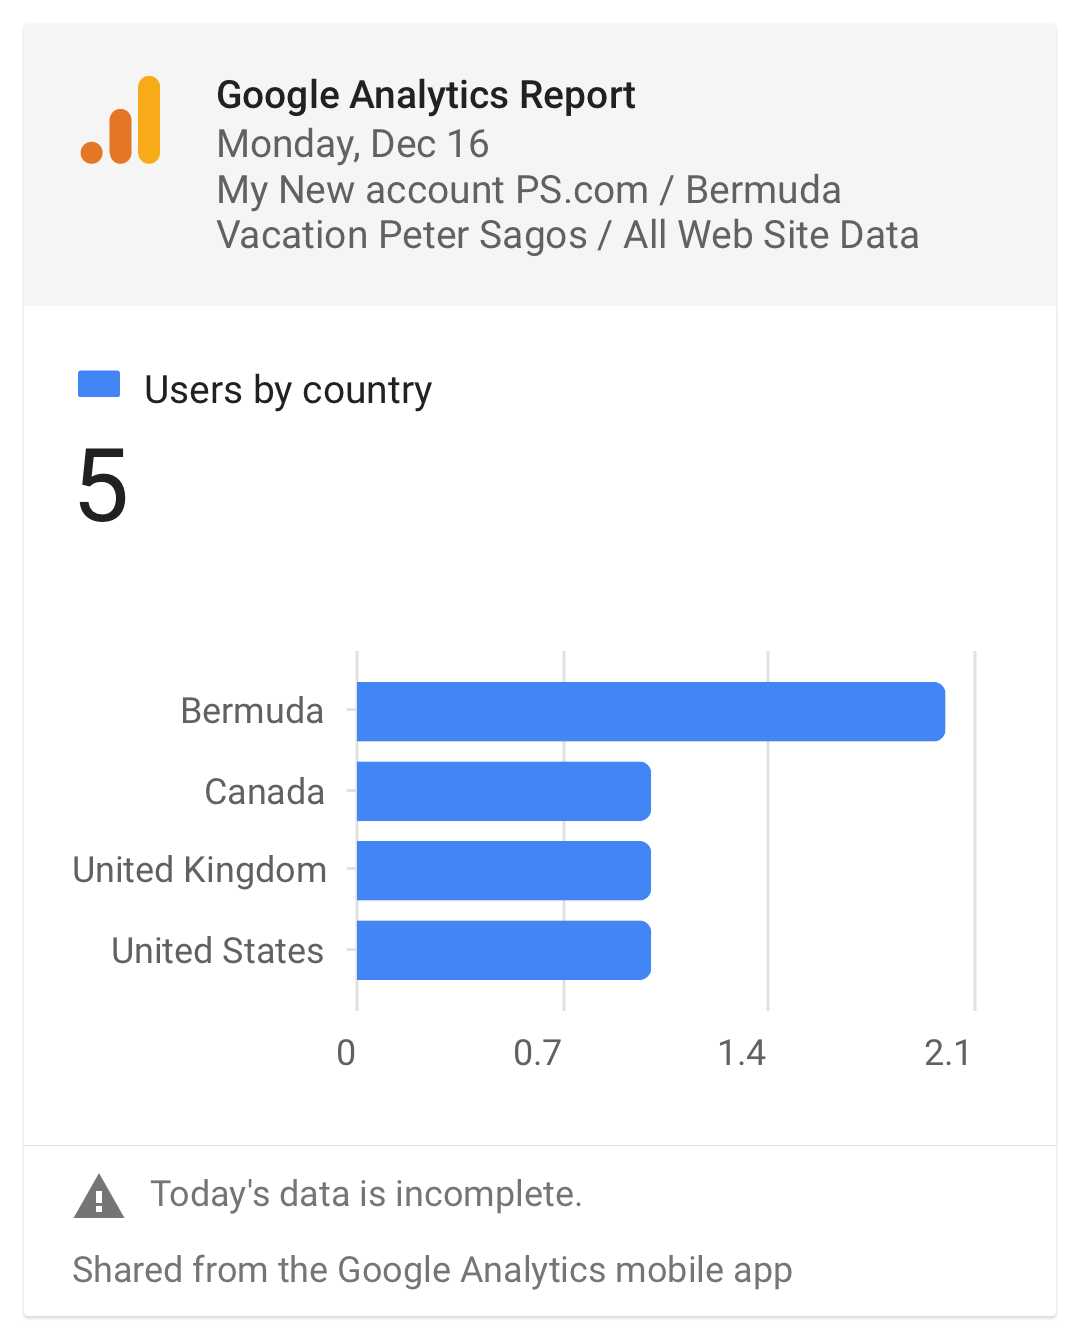Click the United States country label

(x=218, y=951)
